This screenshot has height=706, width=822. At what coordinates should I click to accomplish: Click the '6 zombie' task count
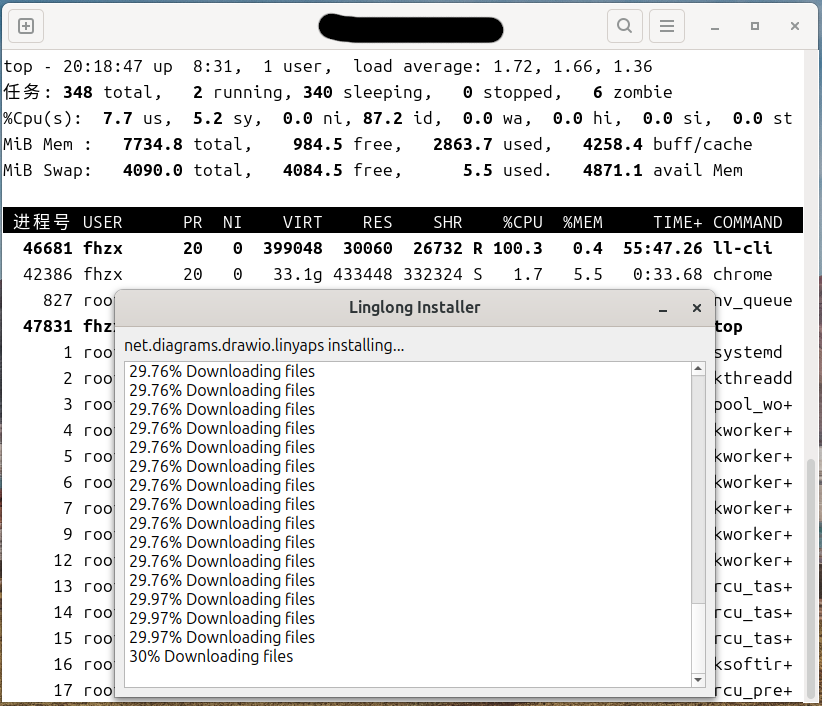(632, 92)
